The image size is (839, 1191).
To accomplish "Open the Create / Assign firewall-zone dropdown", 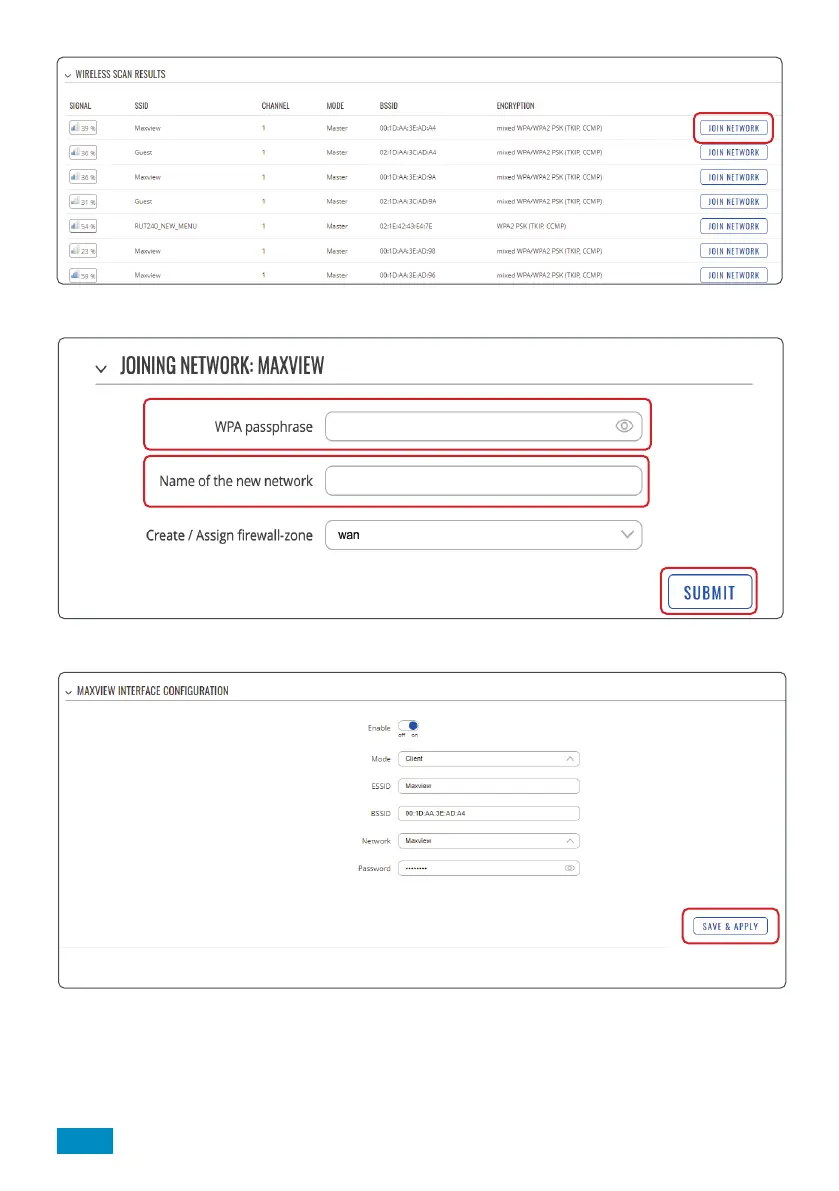I will (x=484, y=535).
